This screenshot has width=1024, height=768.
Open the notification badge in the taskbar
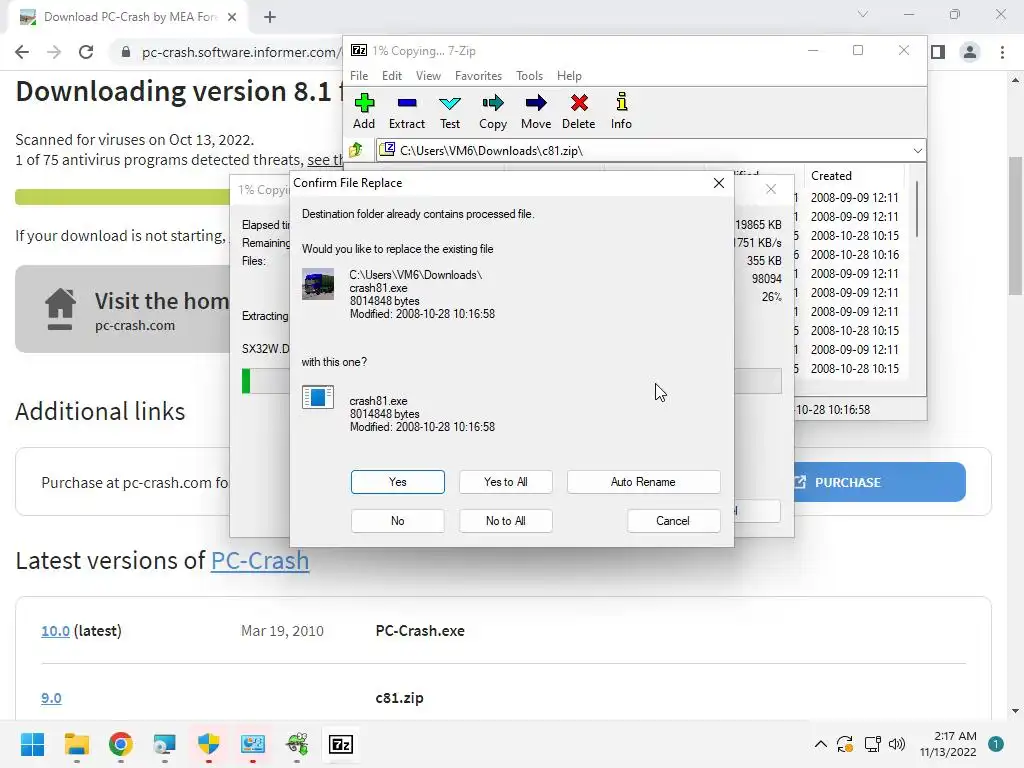point(995,744)
